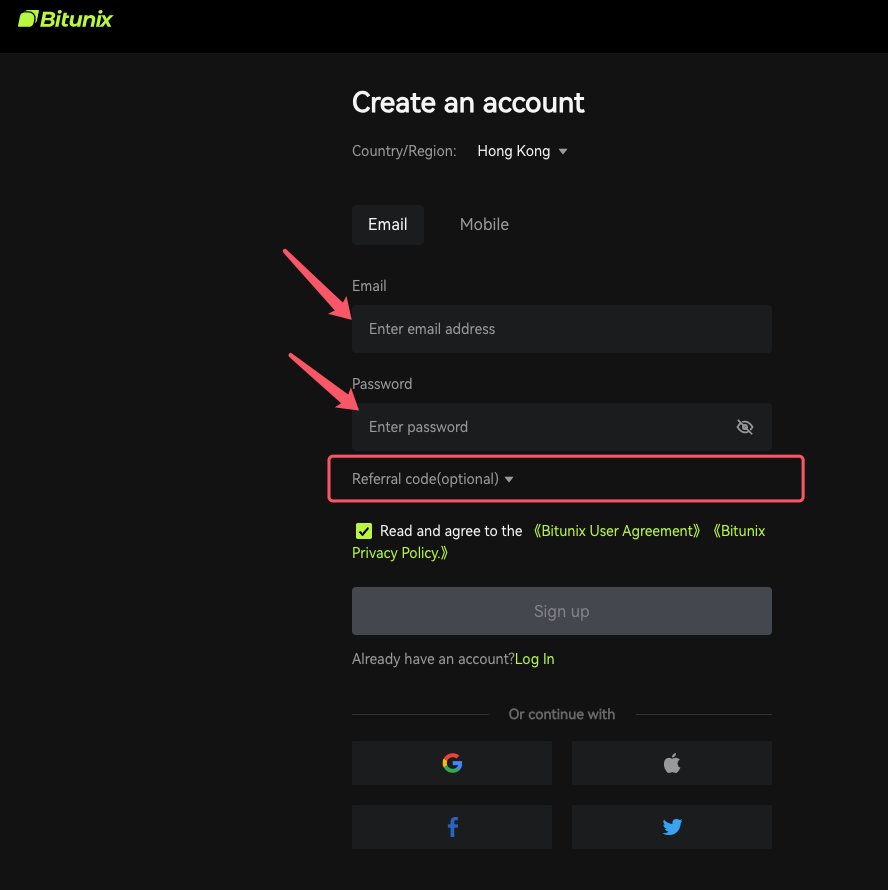Click the Create an account heading
Viewport: 888px width, 890px height.
pos(468,103)
